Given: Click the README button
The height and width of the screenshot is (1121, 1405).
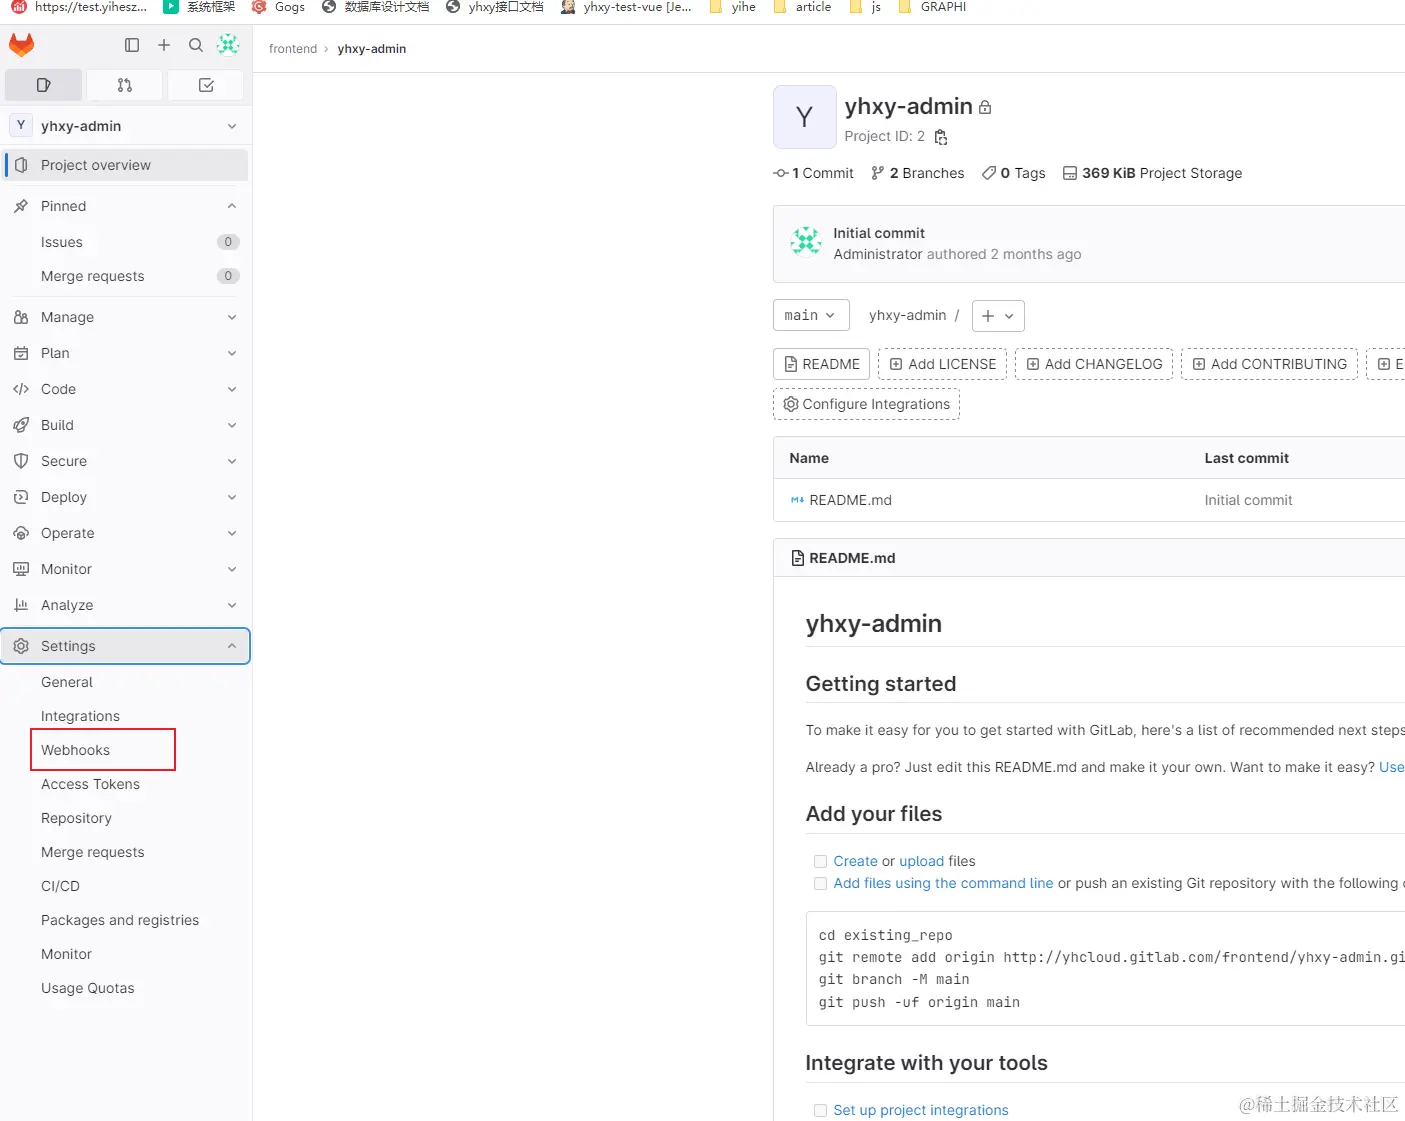Looking at the screenshot, I should point(821,364).
